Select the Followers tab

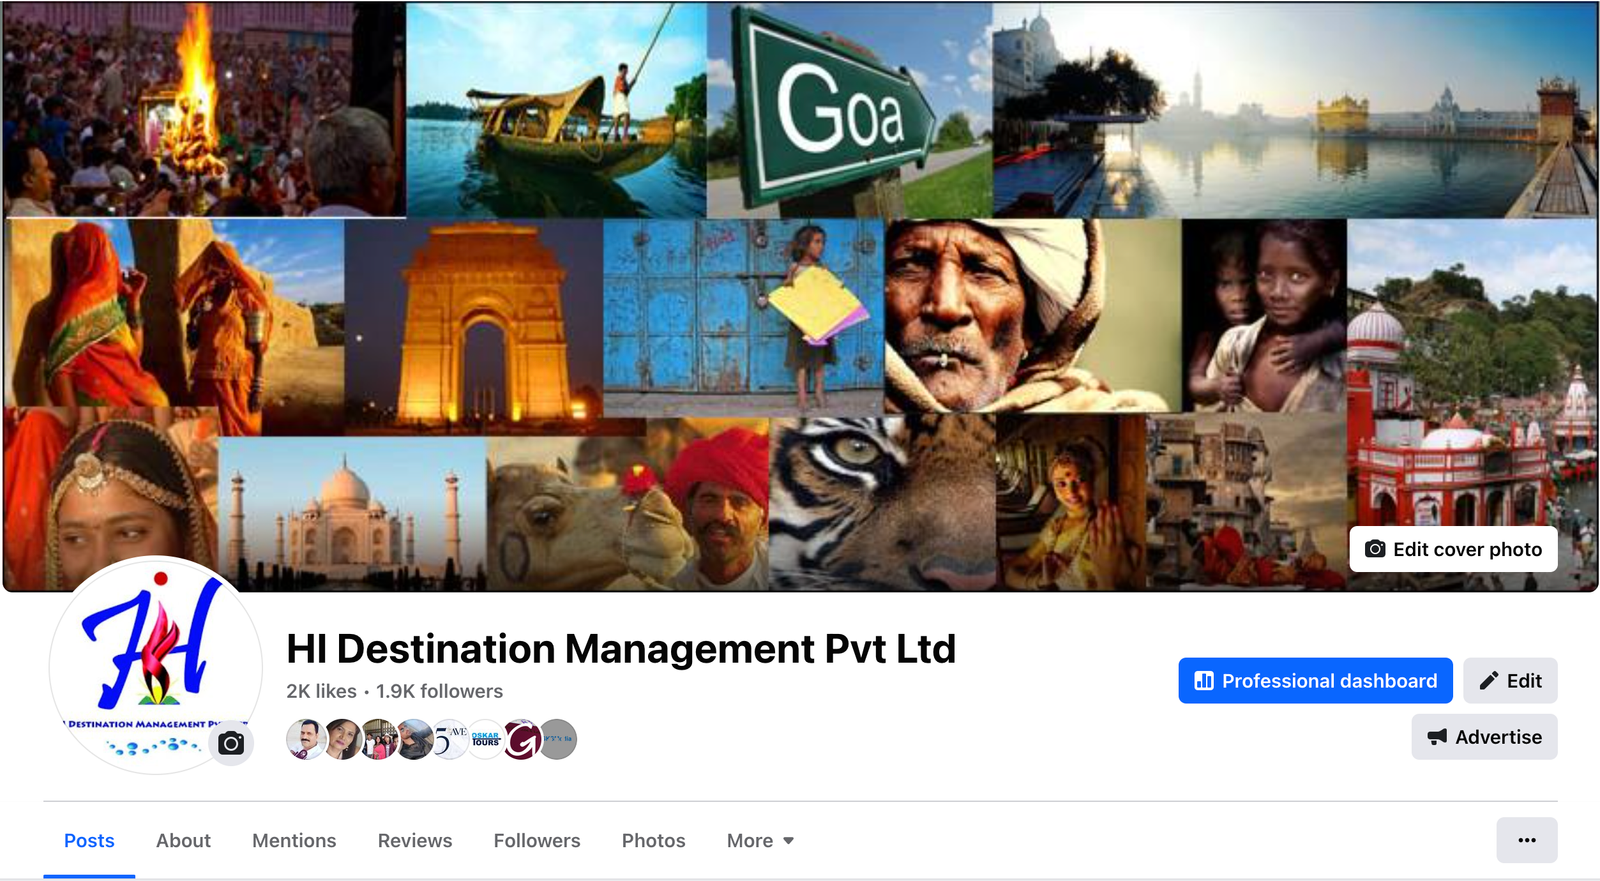click(537, 841)
